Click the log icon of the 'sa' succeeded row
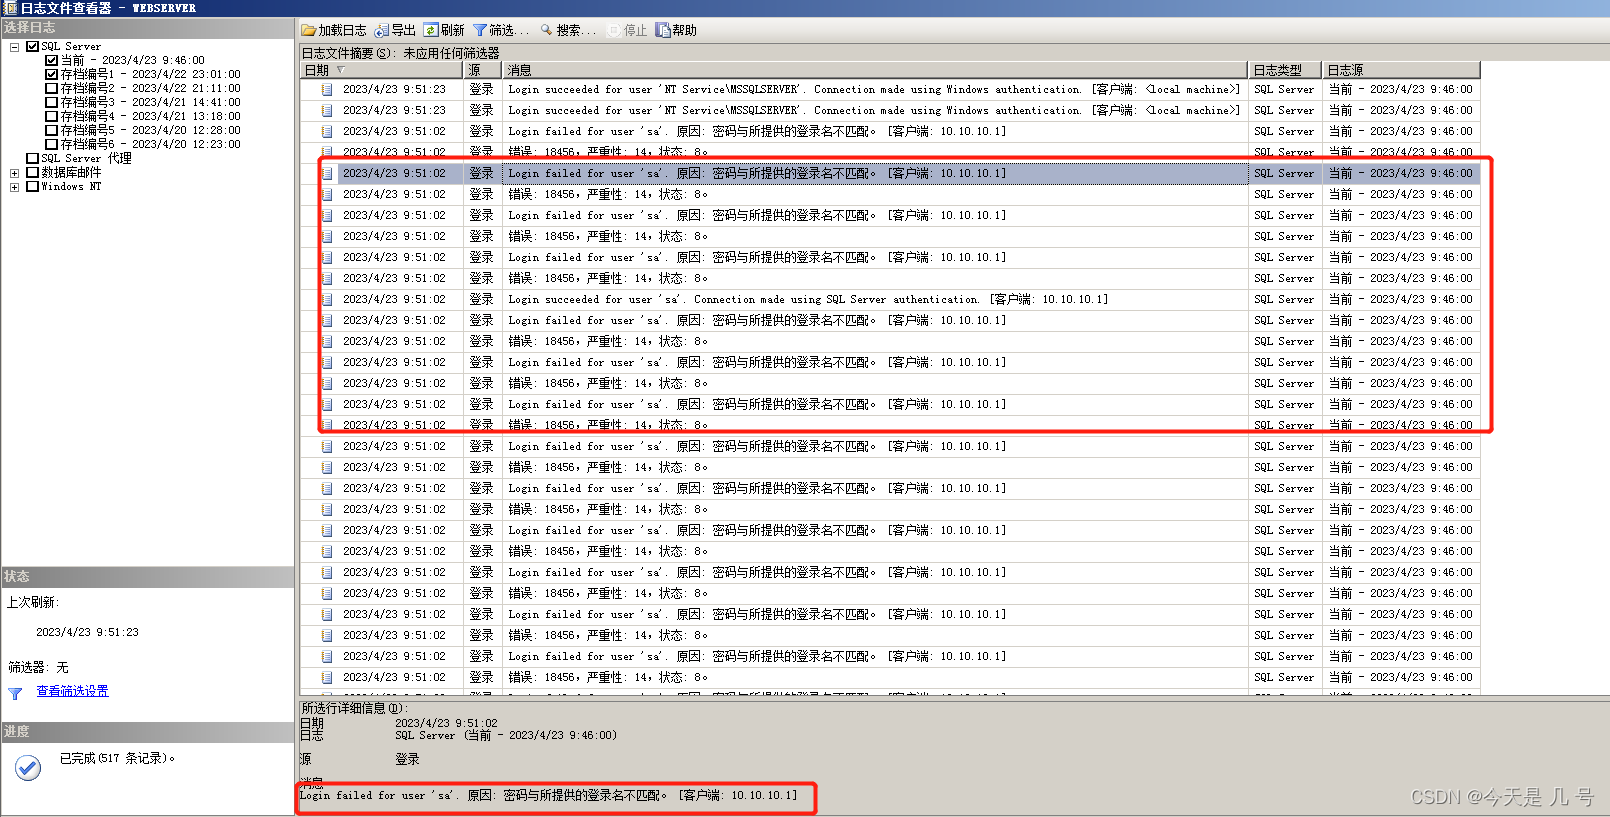The image size is (1610, 817). pos(327,299)
